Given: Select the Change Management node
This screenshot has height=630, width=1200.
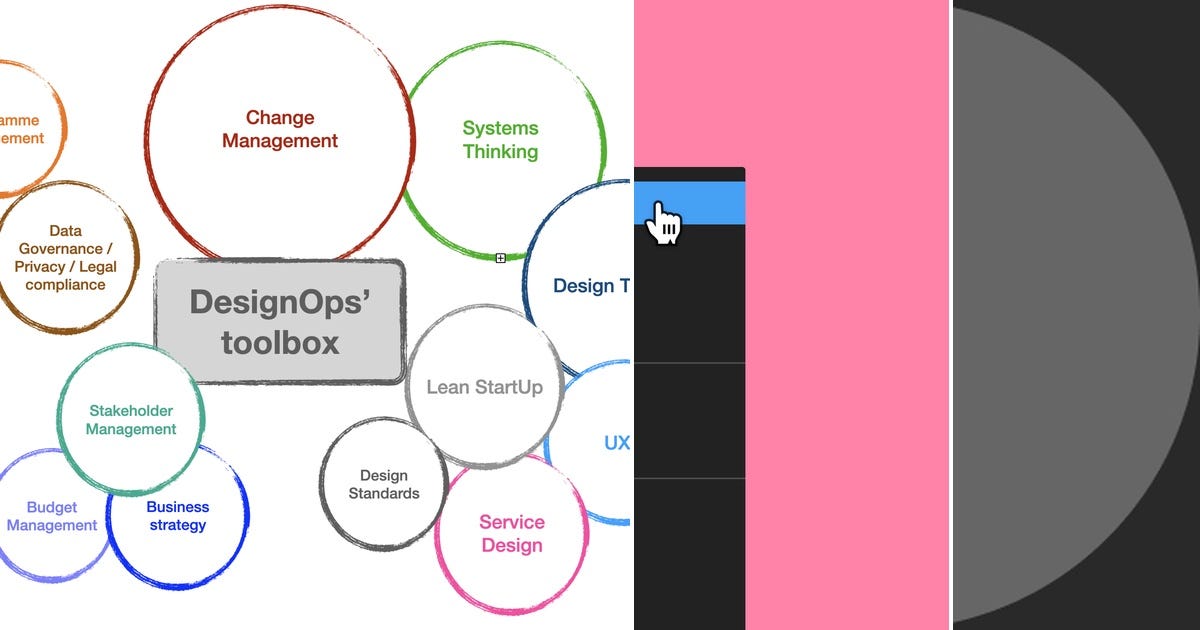Looking at the screenshot, I should click(x=278, y=129).
